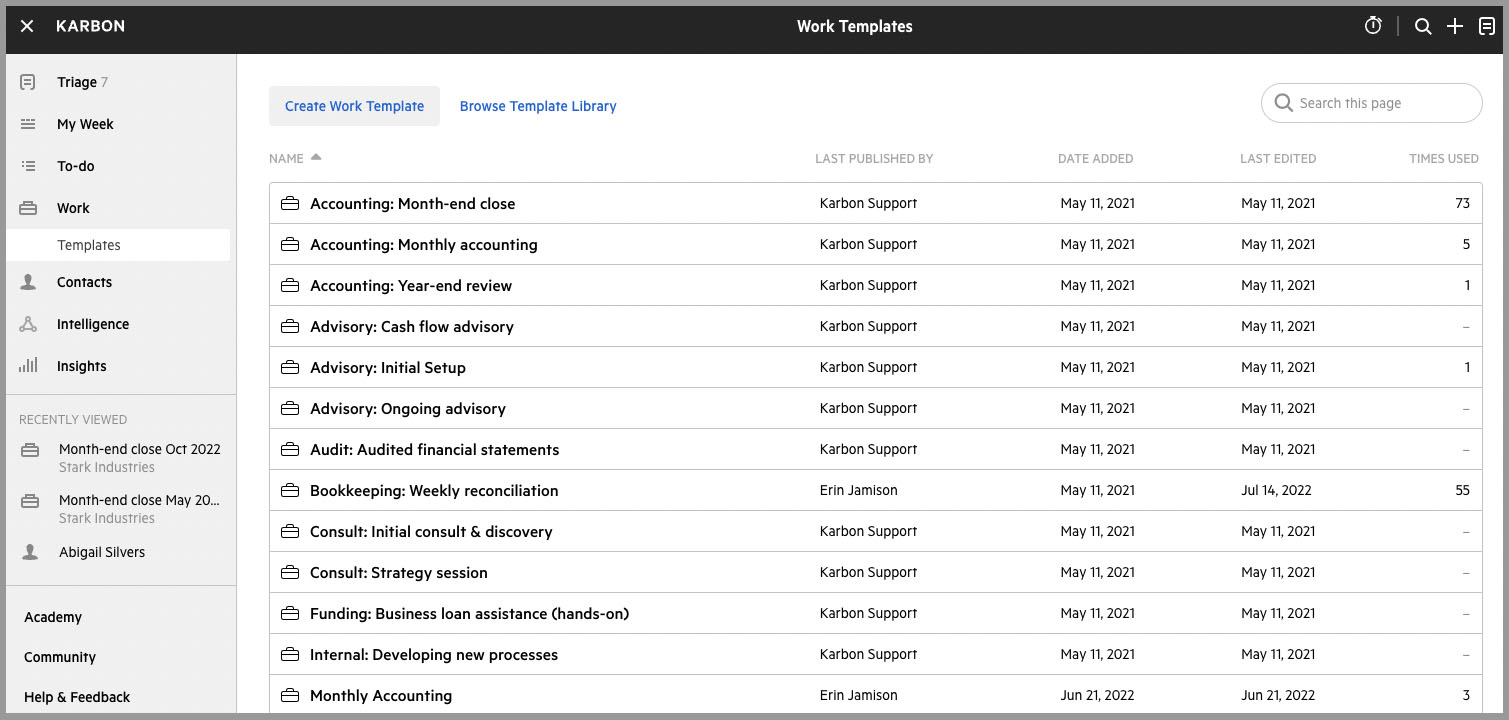Go to My Week in sidebar

point(85,124)
